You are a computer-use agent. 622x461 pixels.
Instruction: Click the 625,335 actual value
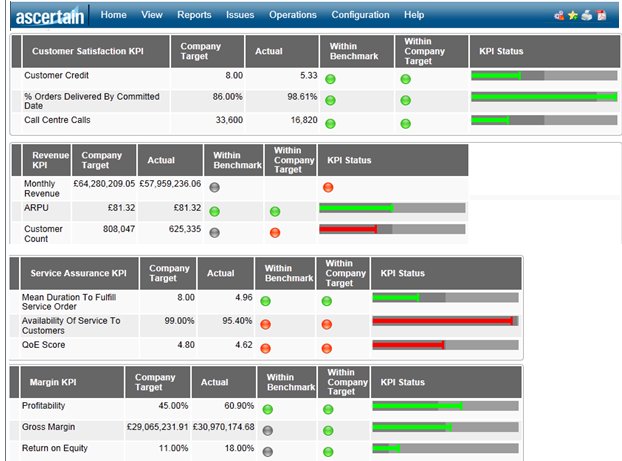[185, 229]
